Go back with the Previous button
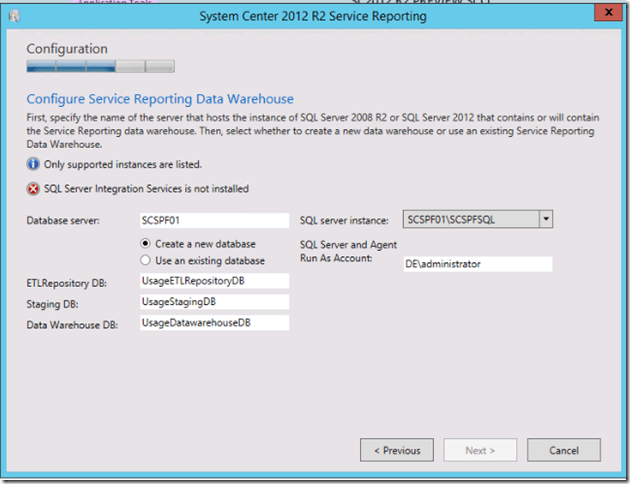Viewport: 630px width, 484px height. click(397, 450)
